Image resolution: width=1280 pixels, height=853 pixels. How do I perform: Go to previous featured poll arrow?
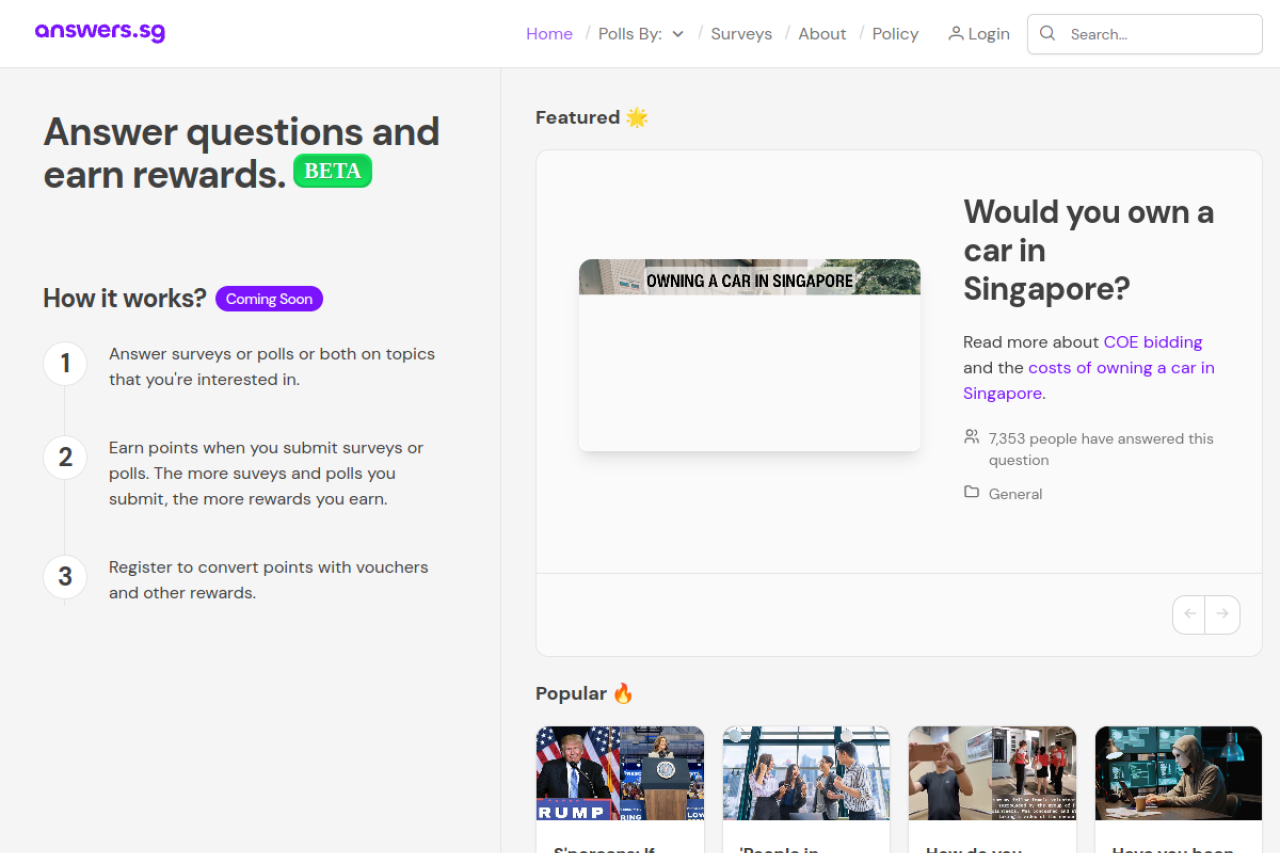1189,614
